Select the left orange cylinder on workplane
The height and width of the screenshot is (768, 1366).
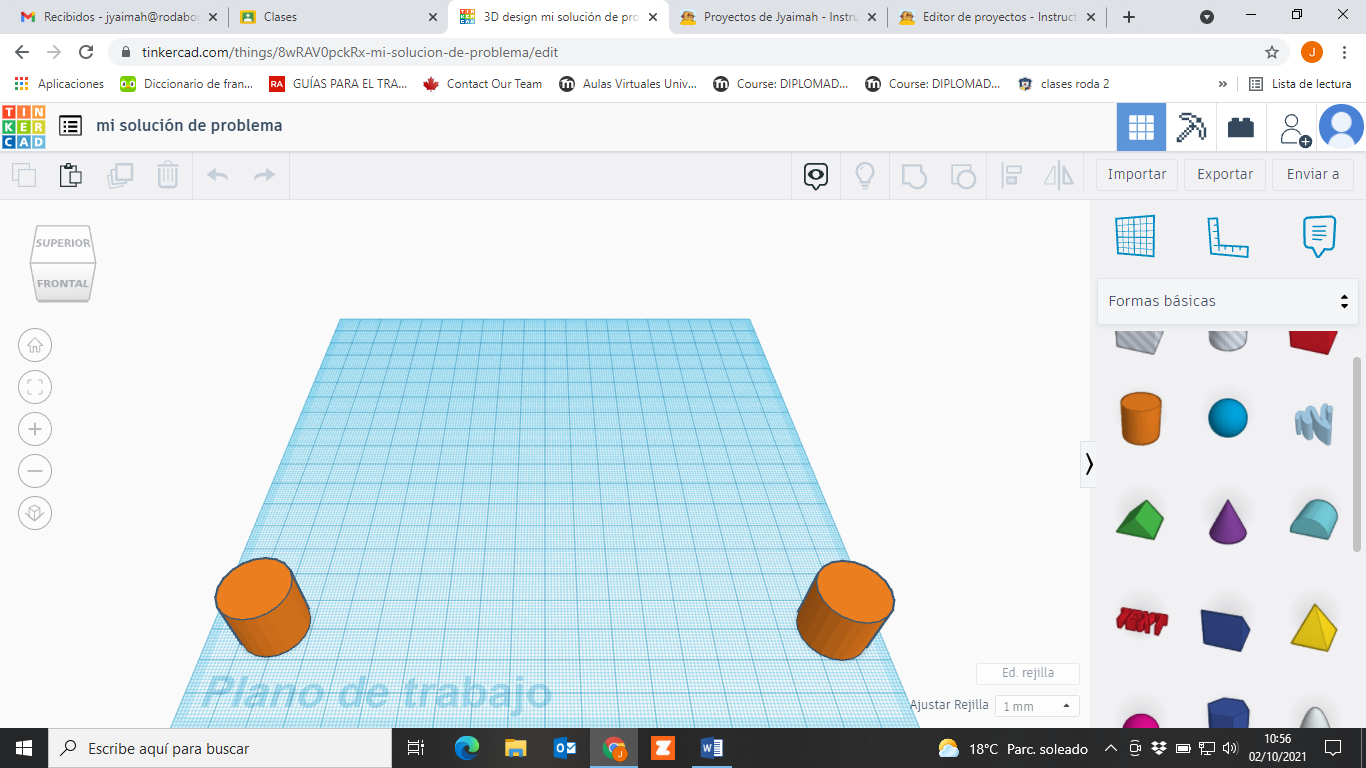(262, 607)
